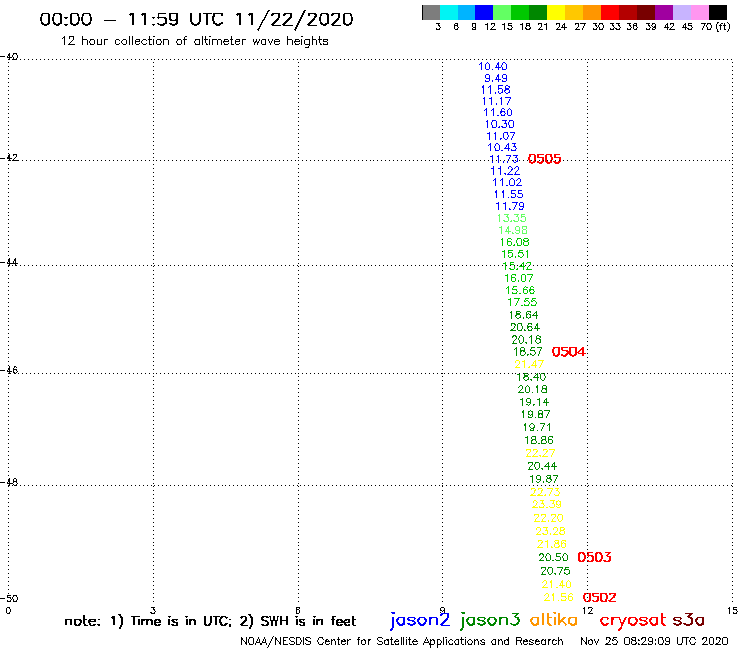Click the time marker '0502'
The image size is (740, 650).
(599, 598)
